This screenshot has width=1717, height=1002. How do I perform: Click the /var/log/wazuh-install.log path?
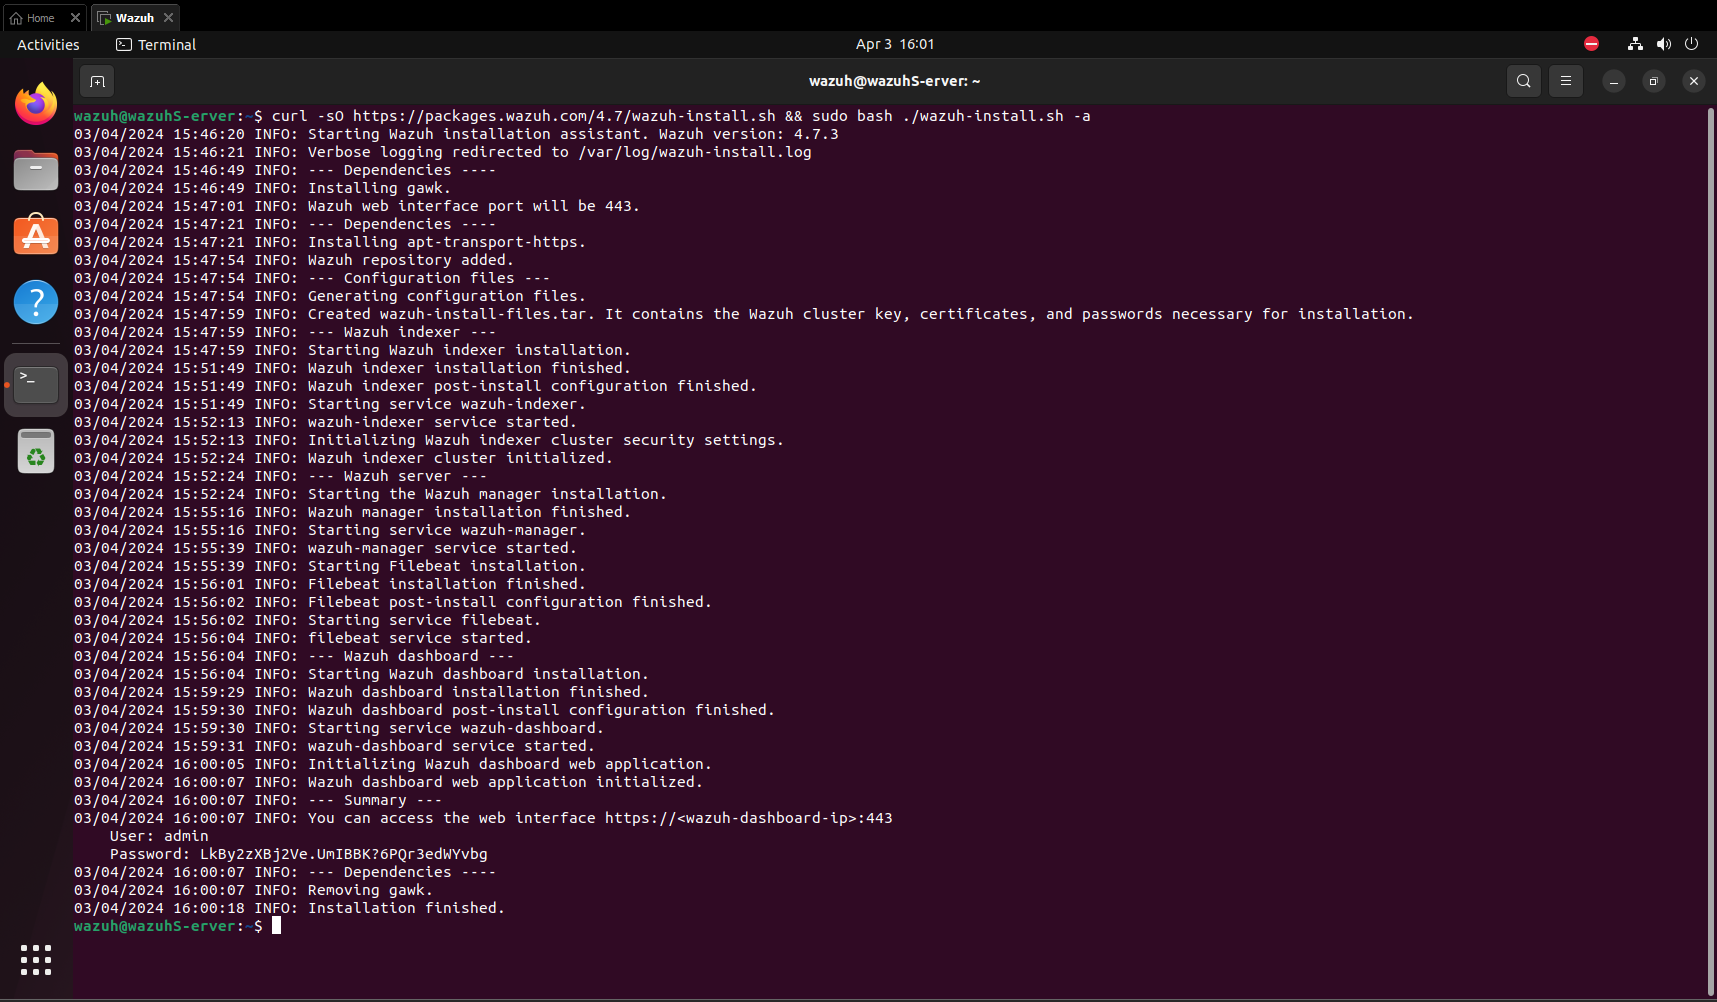pyautogui.click(x=695, y=152)
